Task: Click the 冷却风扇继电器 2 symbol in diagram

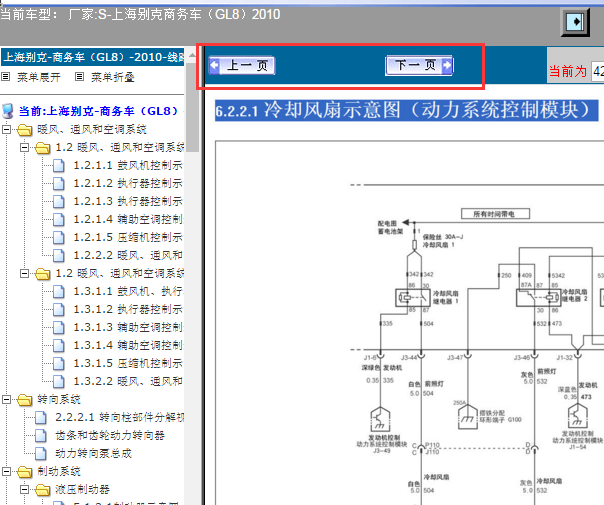Action: coord(538,298)
